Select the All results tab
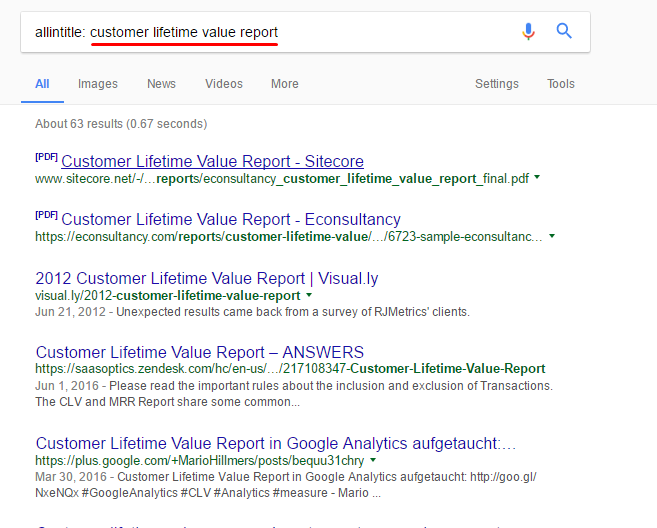 [42, 84]
